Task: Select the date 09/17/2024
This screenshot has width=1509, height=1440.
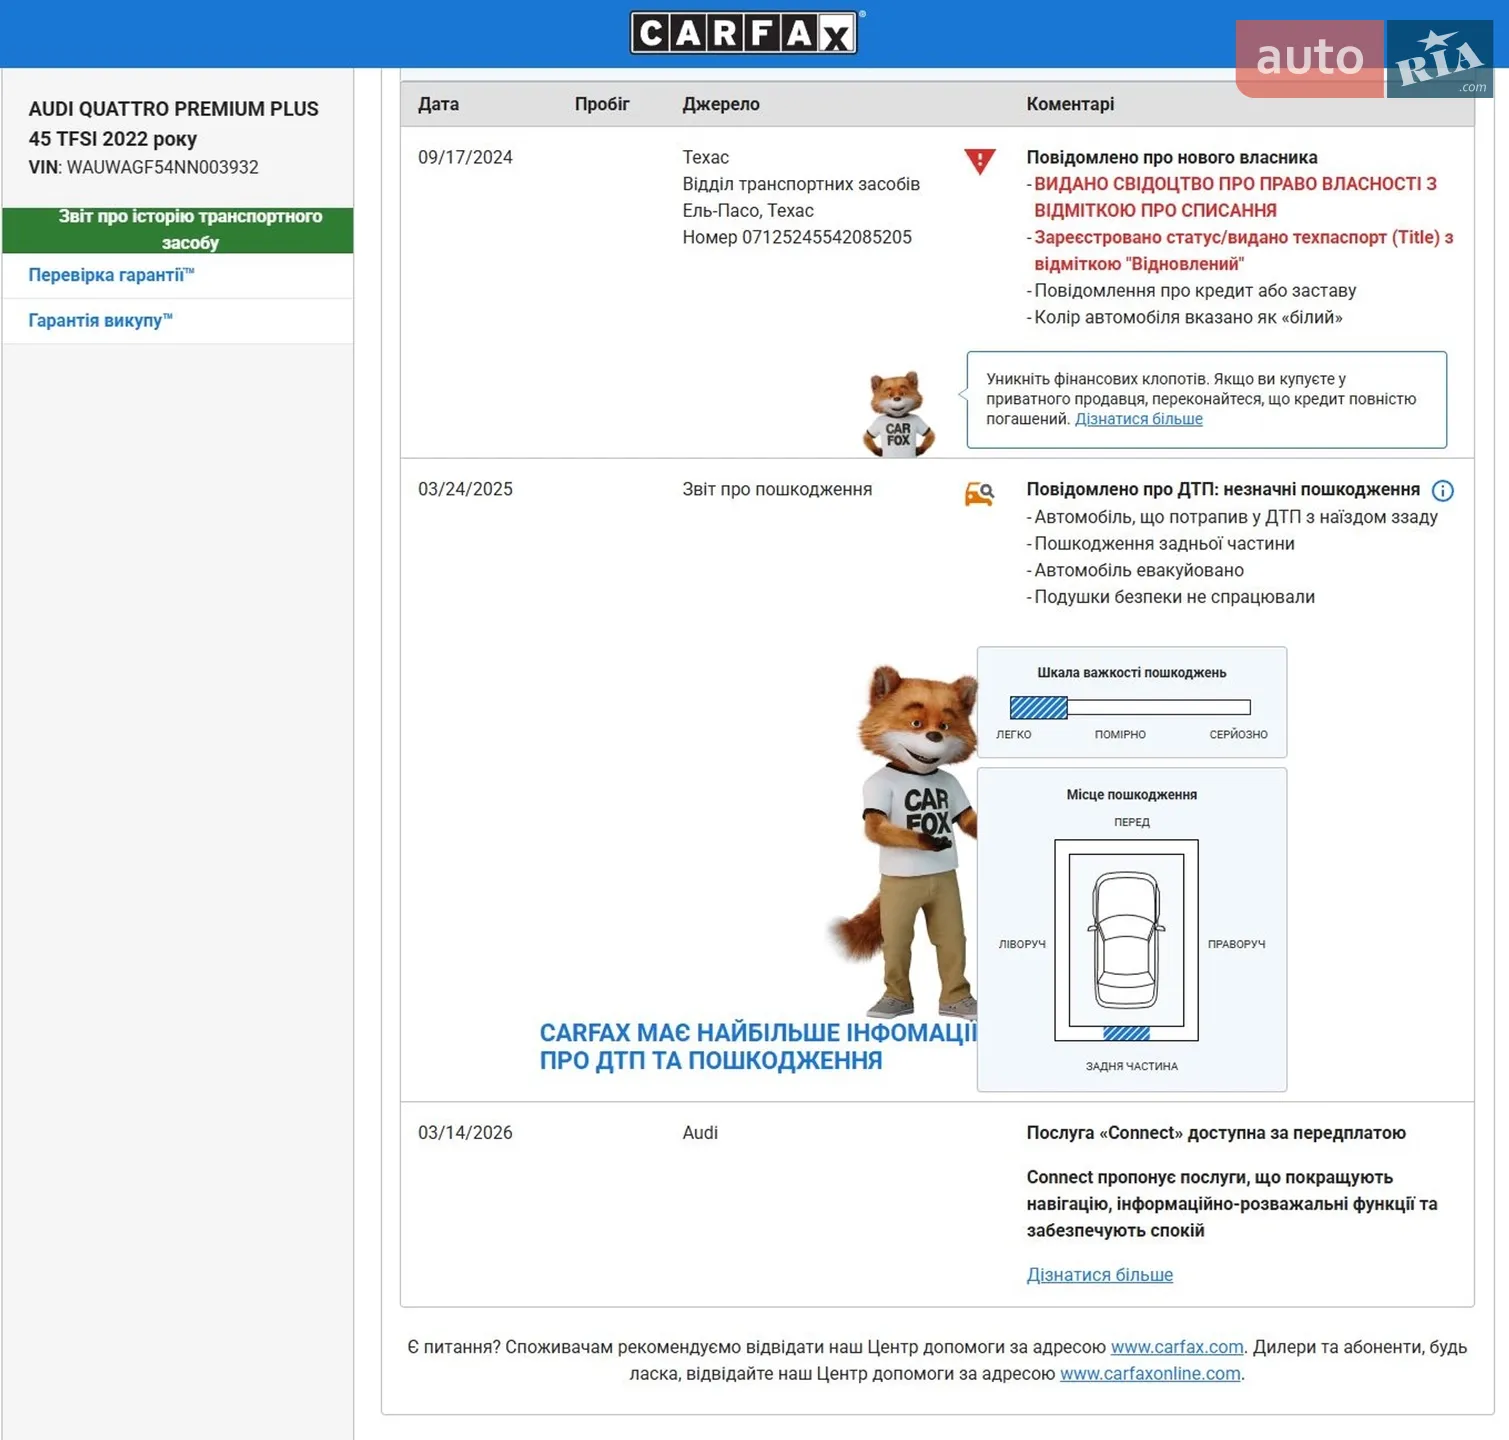Action: click(465, 157)
